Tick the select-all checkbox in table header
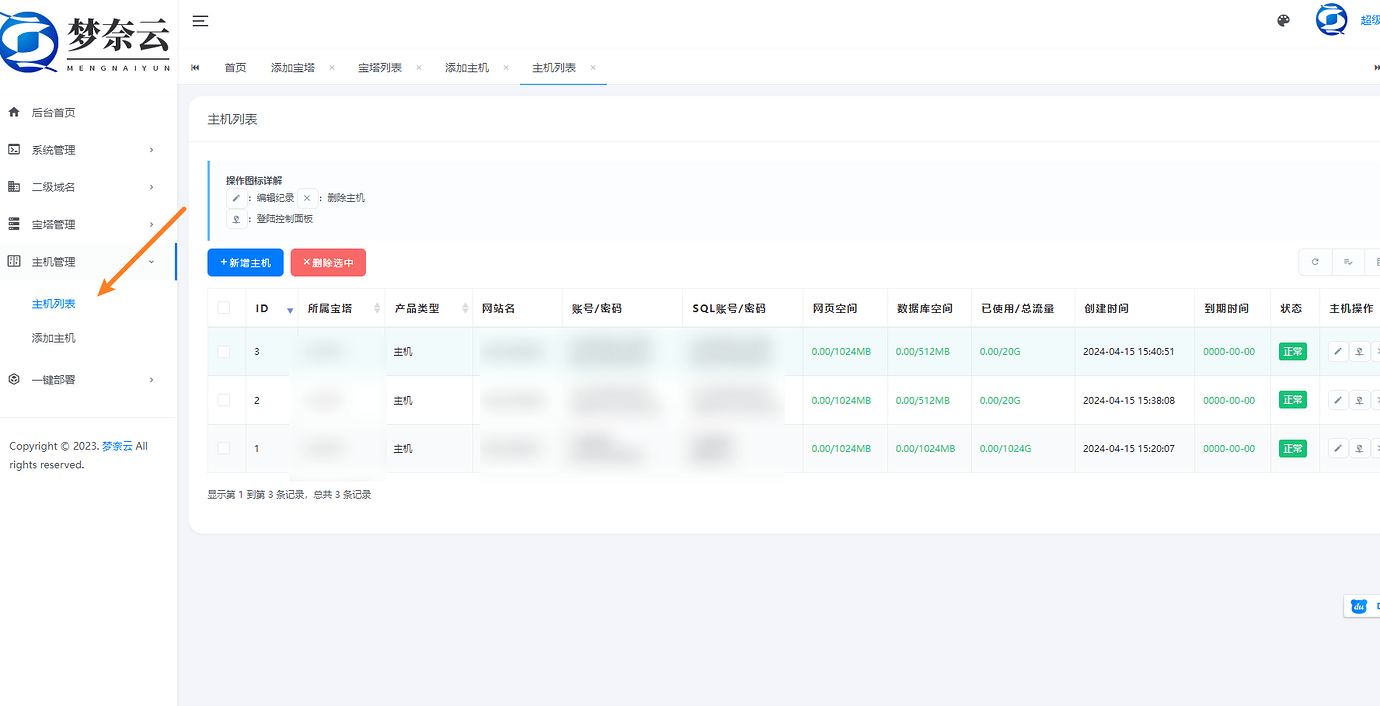 point(224,308)
